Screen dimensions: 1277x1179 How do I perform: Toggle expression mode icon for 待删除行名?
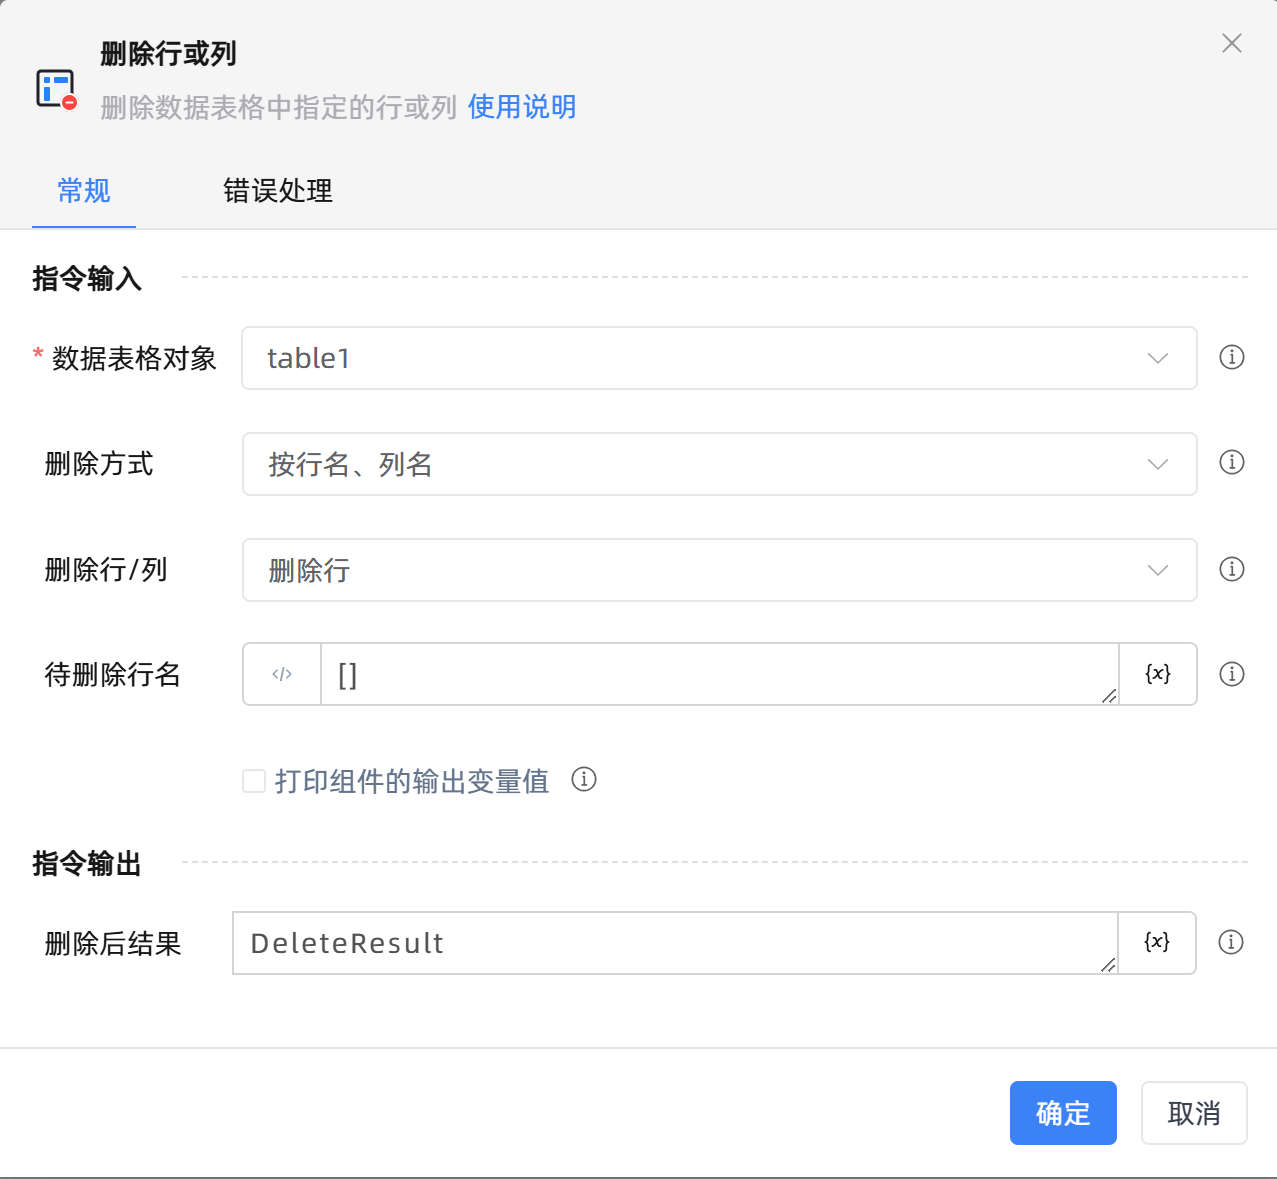pyautogui.click(x=282, y=674)
